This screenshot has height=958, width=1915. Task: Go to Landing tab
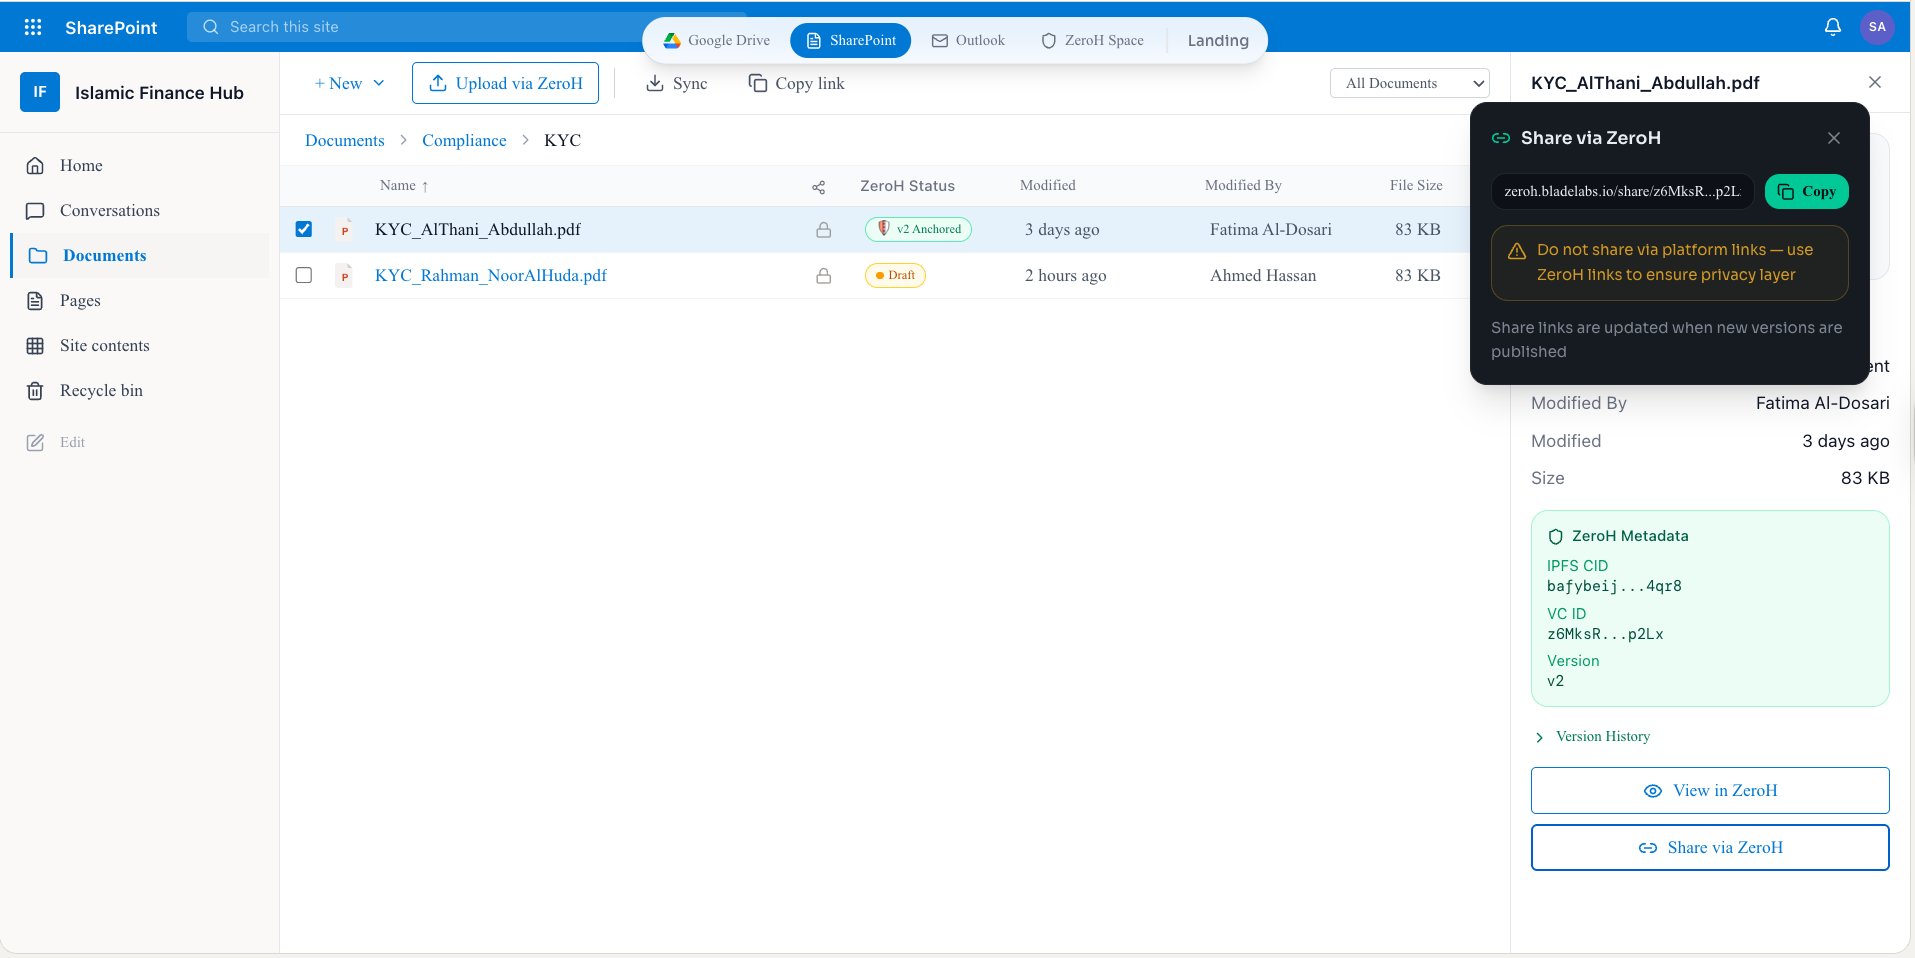[x=1218, y=40]
